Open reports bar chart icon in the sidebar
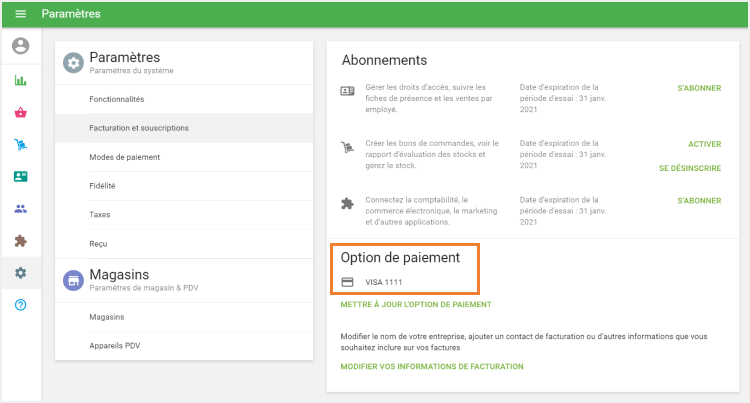 coord(21,80)
